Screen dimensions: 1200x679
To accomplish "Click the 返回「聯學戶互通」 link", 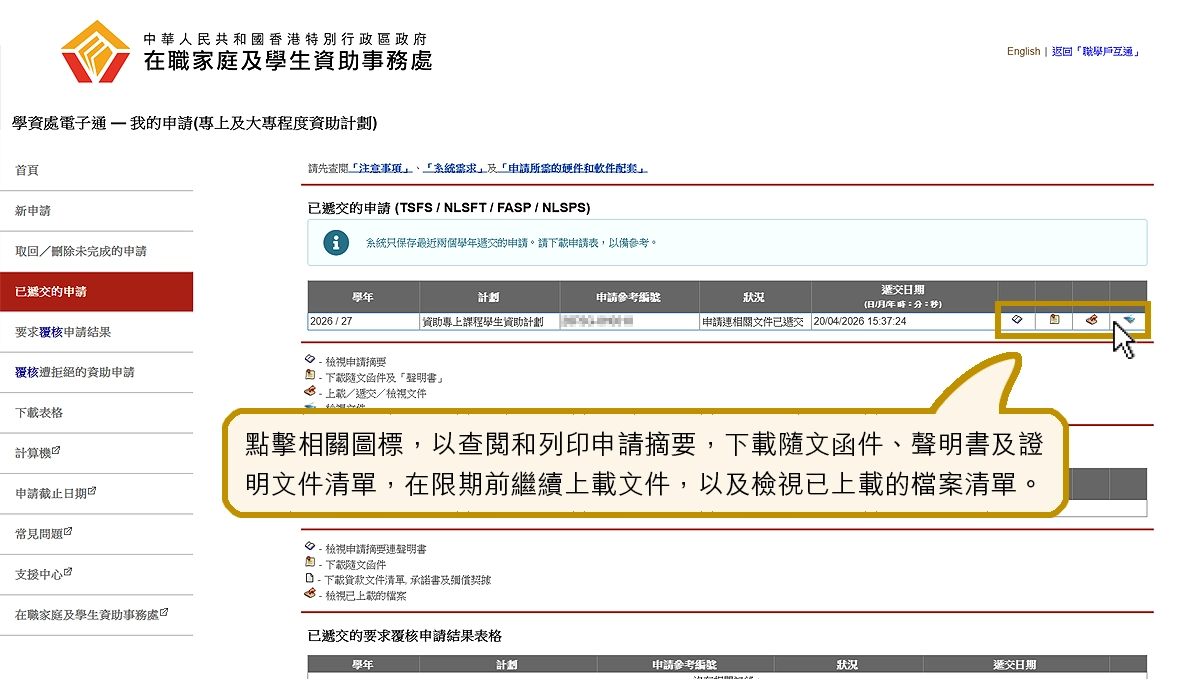I will coord(1096,51).
